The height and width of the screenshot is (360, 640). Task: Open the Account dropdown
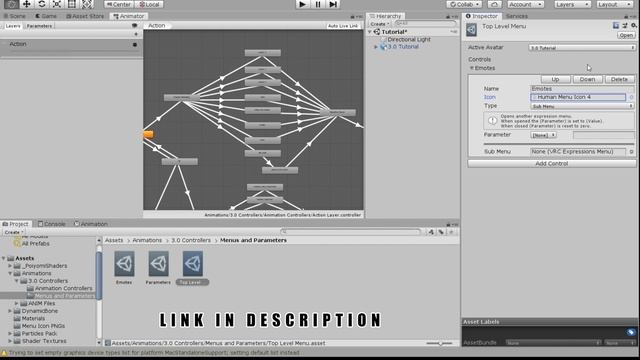point(526,4)
